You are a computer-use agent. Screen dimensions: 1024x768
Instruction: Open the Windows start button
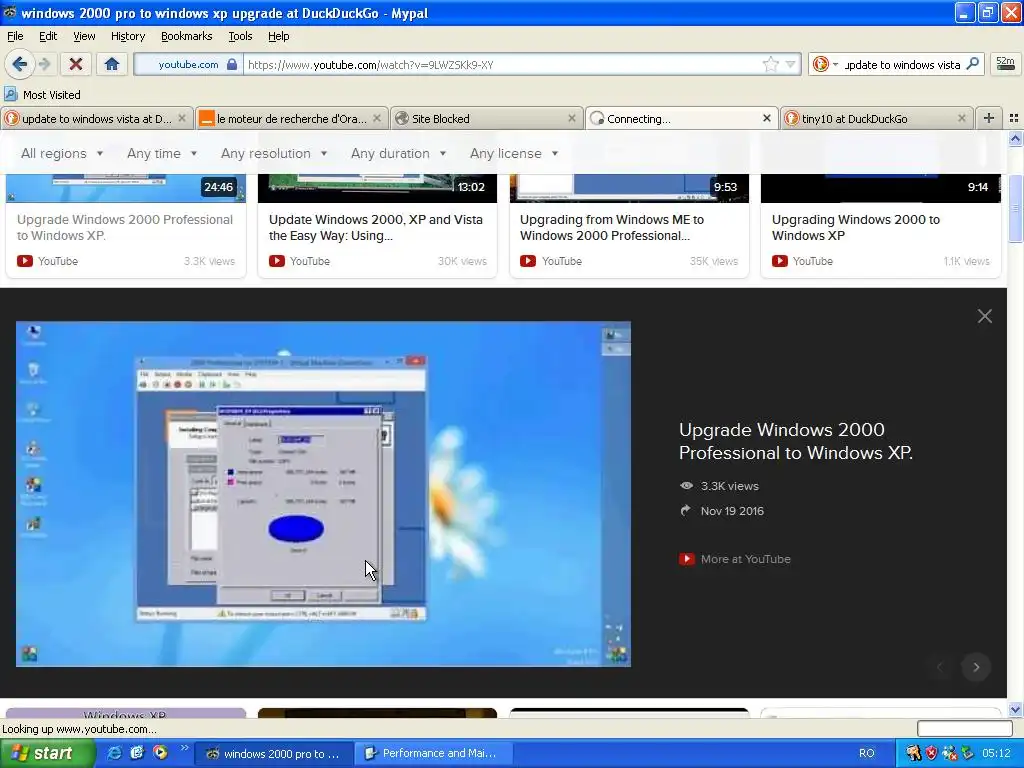coord(48,754)
